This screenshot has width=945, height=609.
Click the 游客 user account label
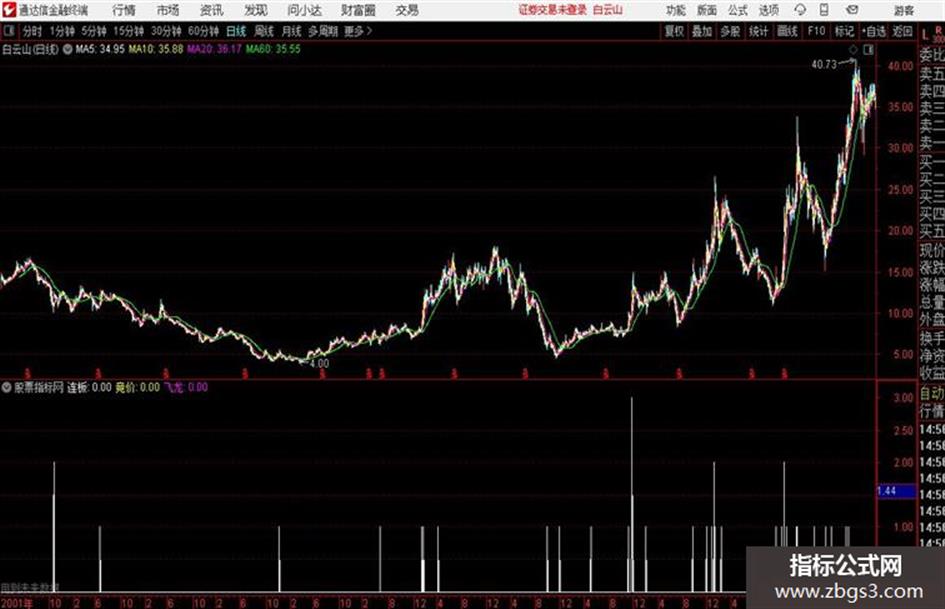(x=903, y=10)
